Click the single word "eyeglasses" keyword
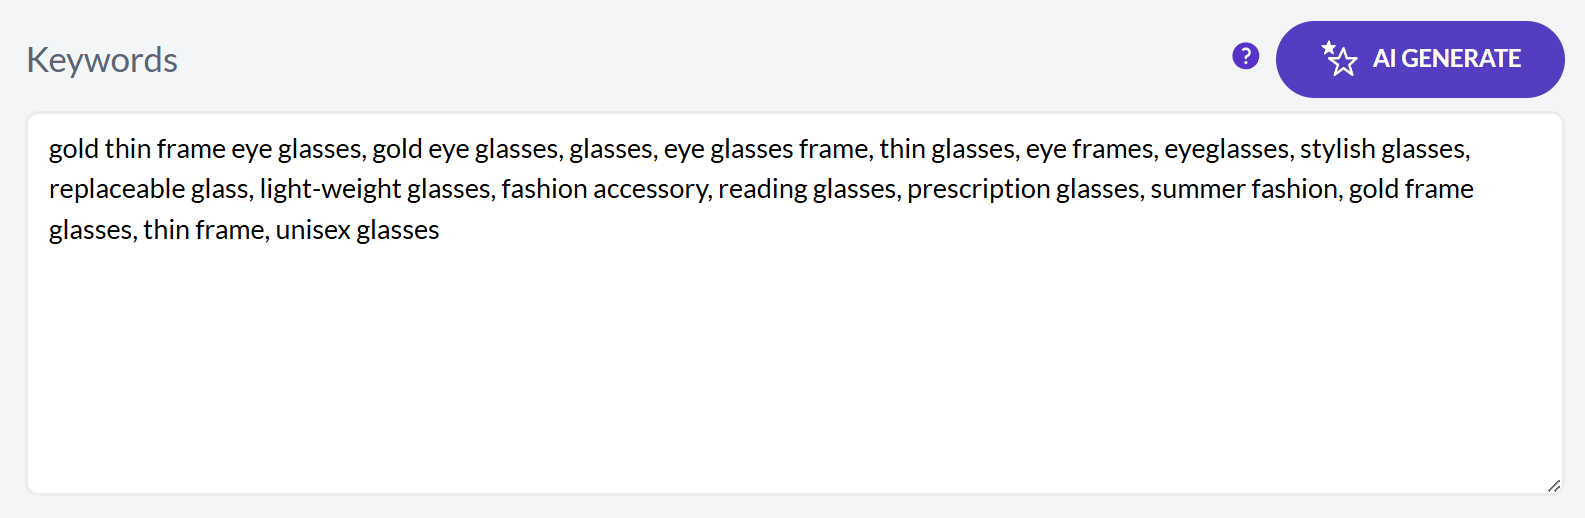The image size is (1585, 518). (x=1227, y=149)
